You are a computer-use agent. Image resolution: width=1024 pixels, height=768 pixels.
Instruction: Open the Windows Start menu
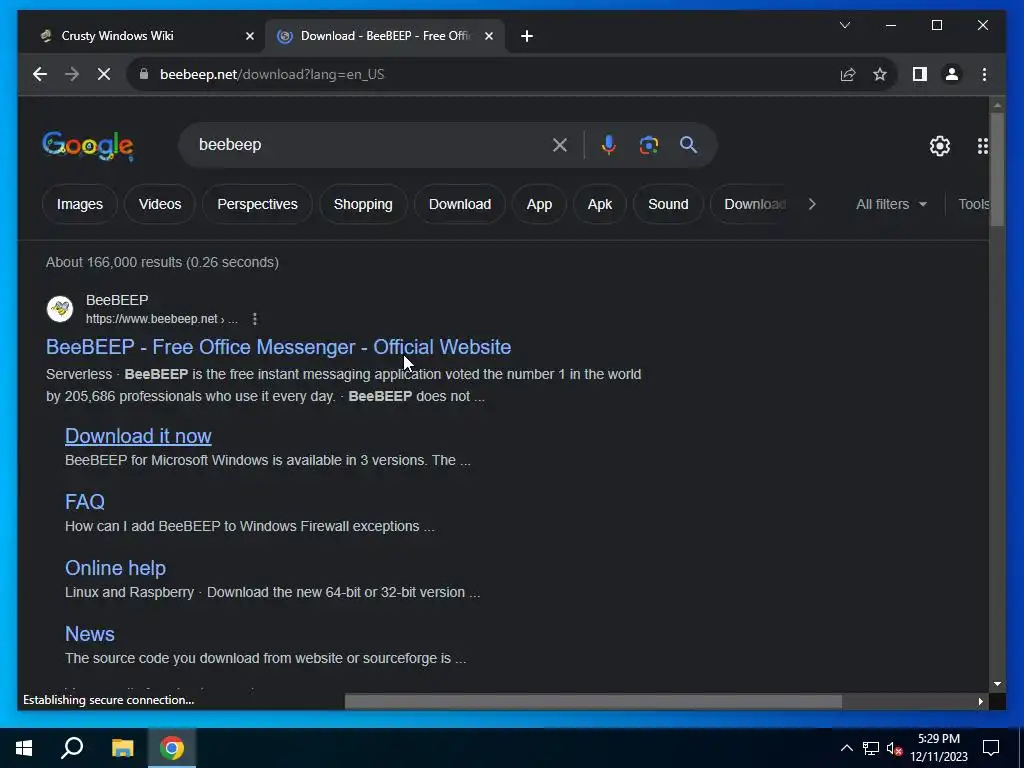tap(24, 748)
